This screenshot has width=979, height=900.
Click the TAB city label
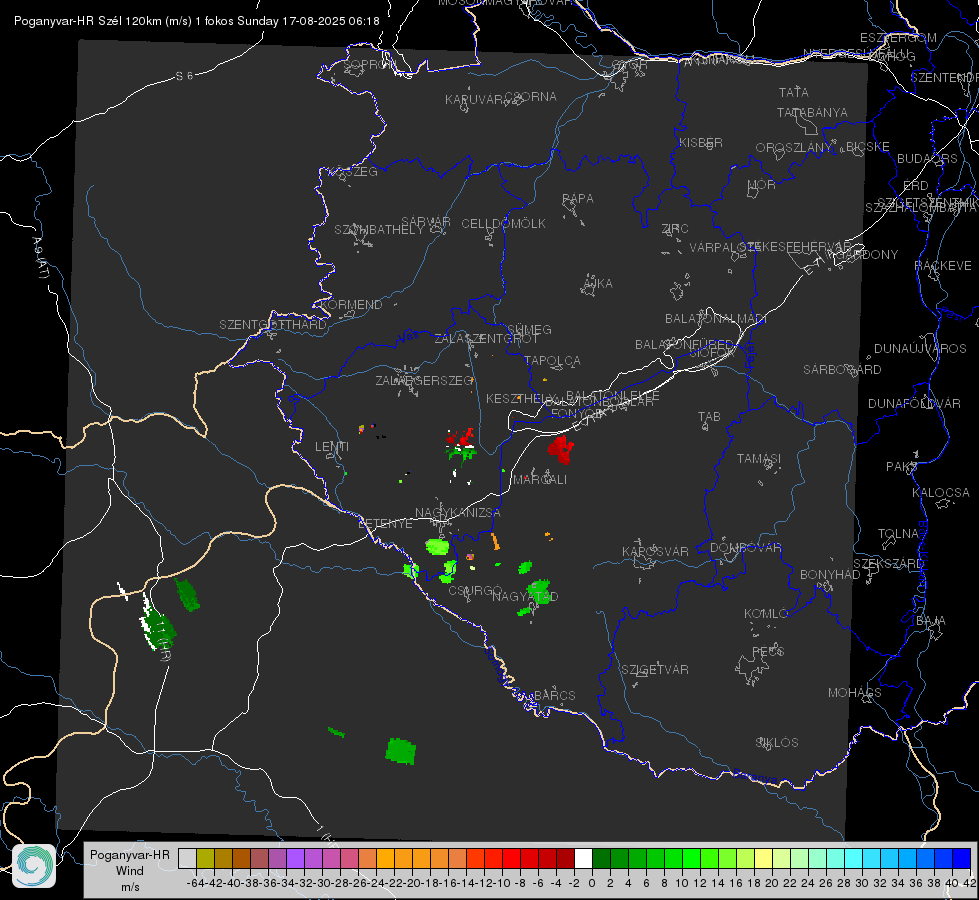709,417
